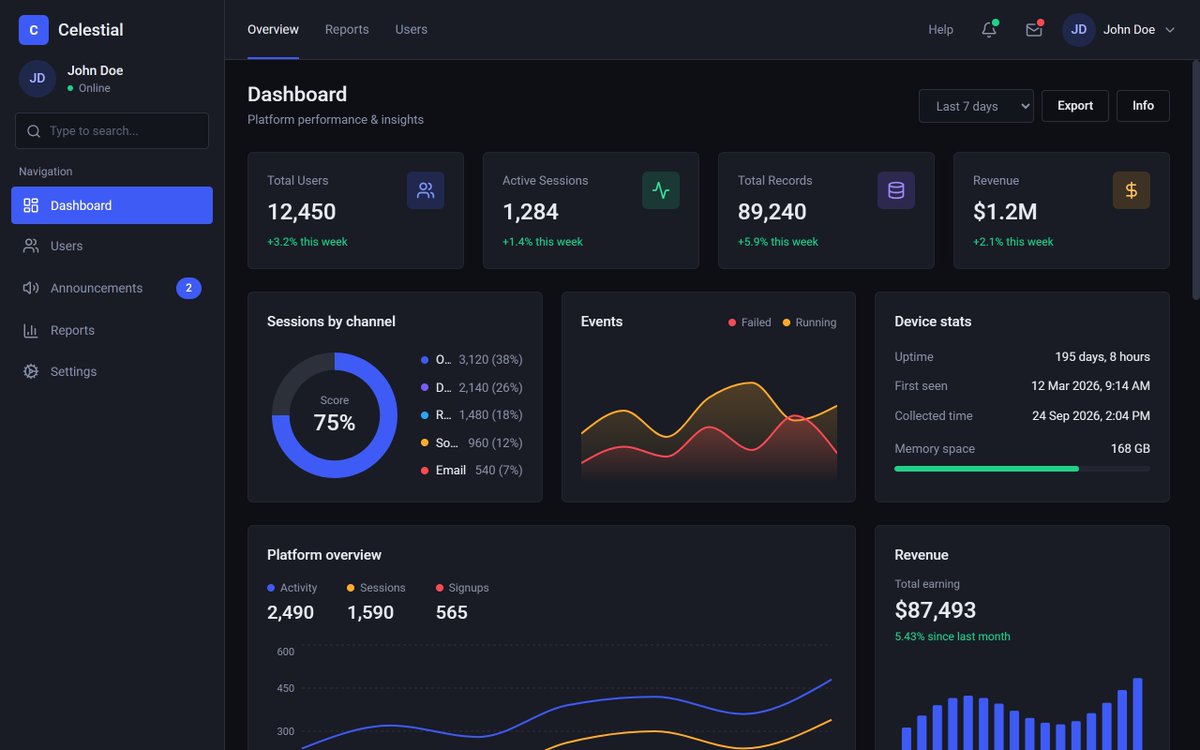This screenshot has width=1200, height=750.
Task: Click the Email legend entry 540 (7%)
Action: [472, 470]
